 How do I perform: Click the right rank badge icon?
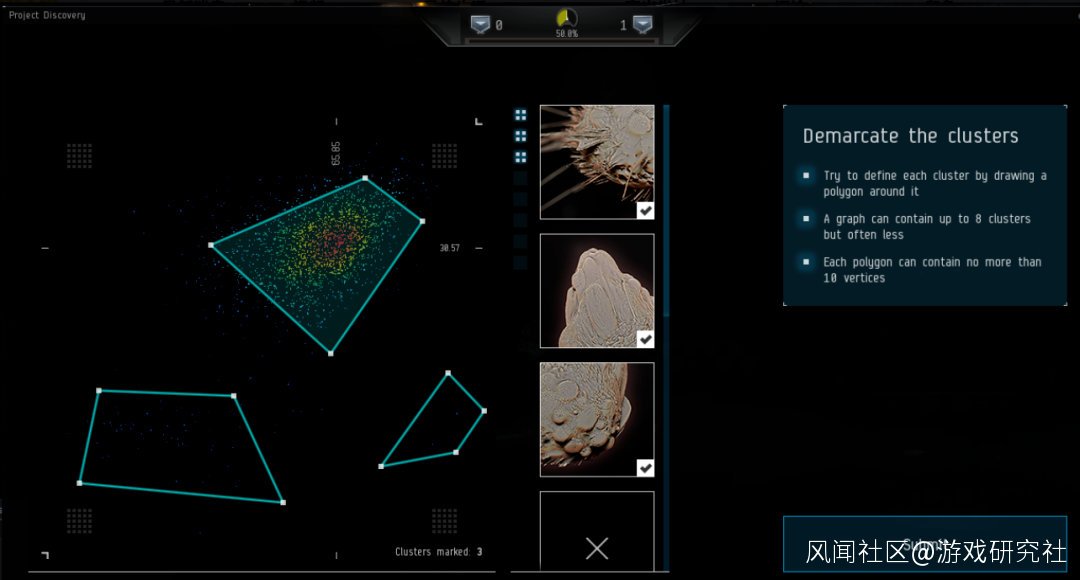pos(642,25)
